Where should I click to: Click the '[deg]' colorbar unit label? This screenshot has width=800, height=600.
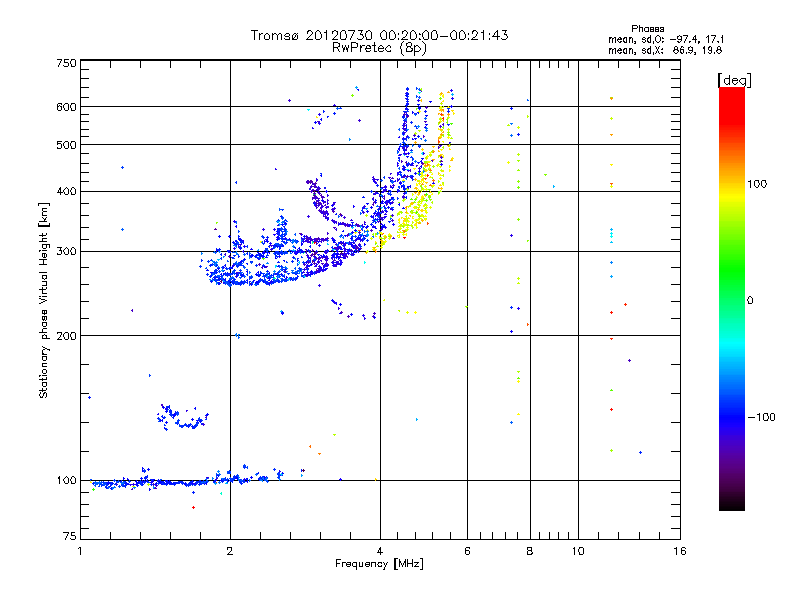(734, 80)
